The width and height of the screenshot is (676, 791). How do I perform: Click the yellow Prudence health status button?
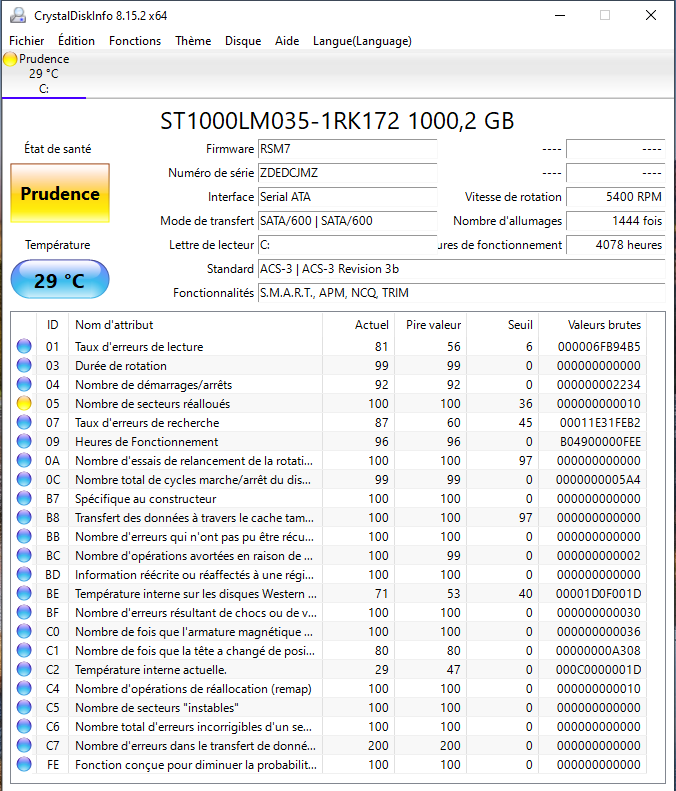click(60, 194)
